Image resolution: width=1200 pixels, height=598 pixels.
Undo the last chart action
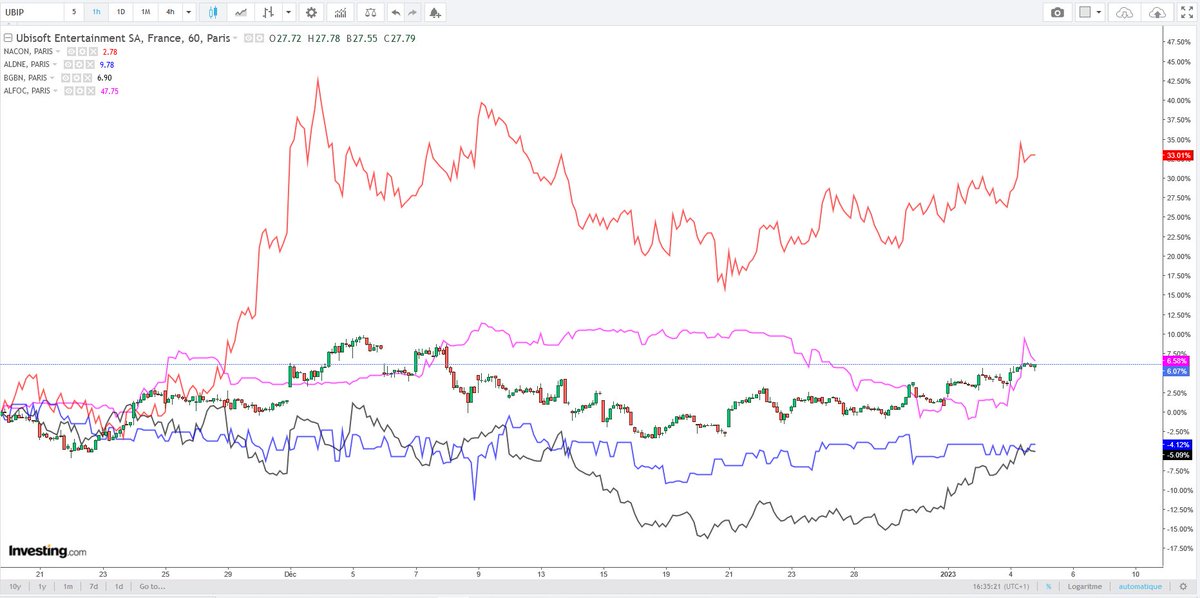click(396, 12)
